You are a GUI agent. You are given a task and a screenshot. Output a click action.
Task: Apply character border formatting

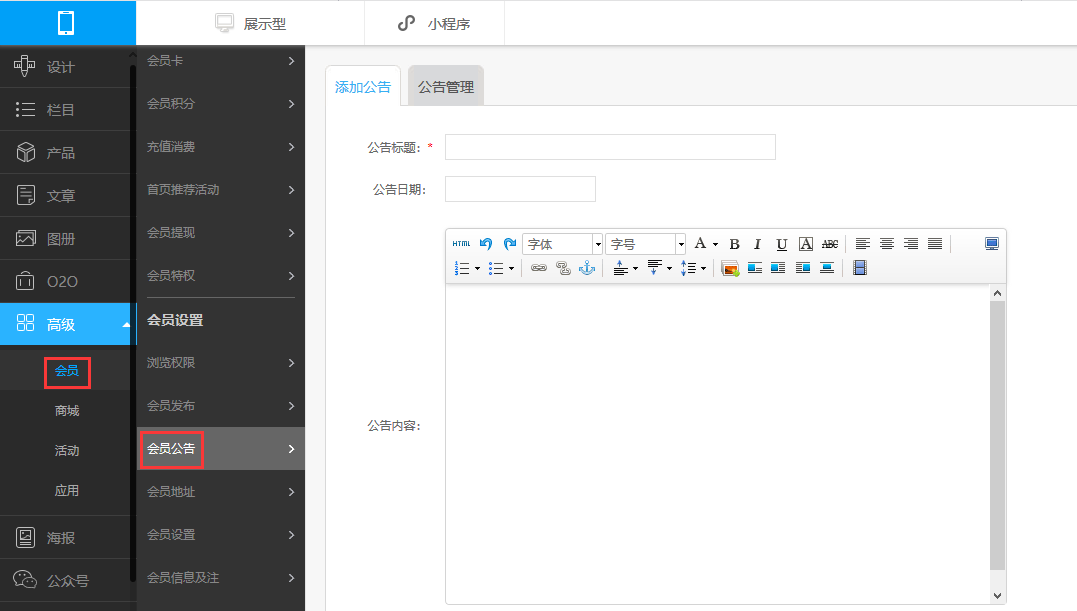coord(806,244)
